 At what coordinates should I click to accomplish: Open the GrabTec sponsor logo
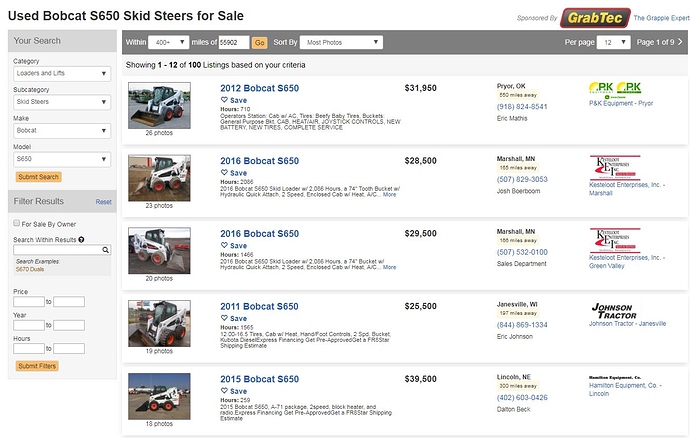pos(595,18)
